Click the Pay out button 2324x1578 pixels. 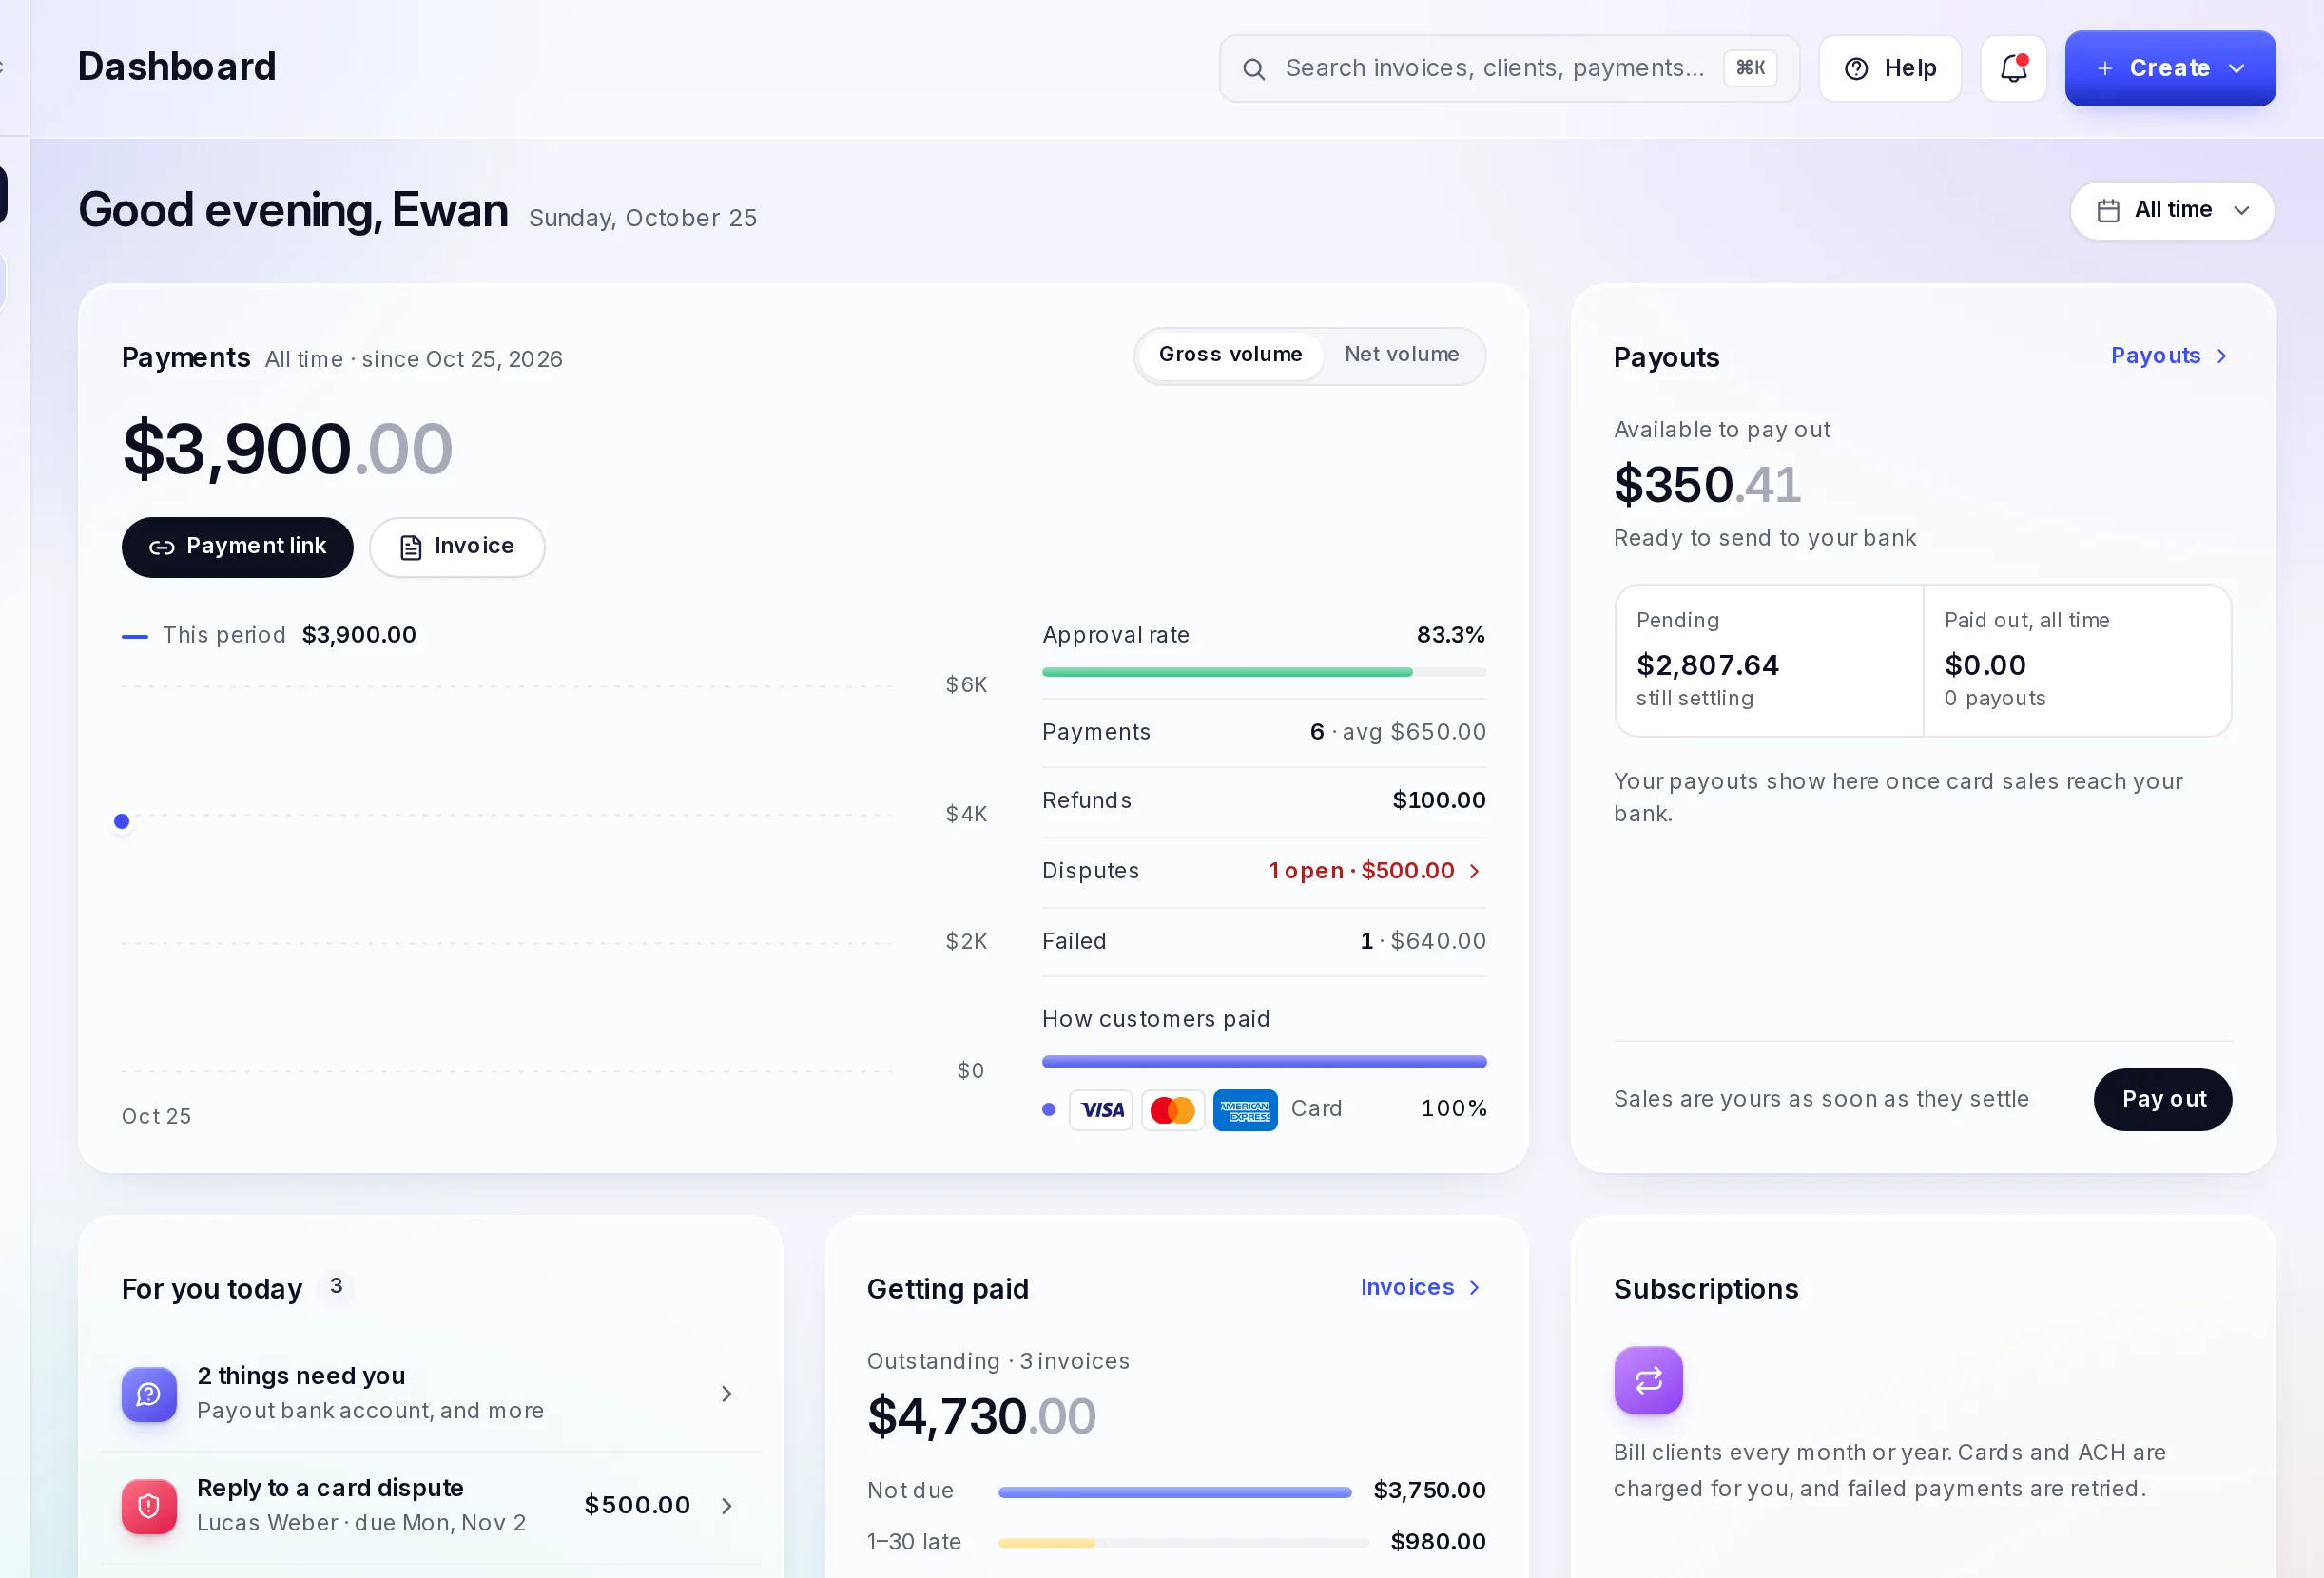point(2162,1099)
